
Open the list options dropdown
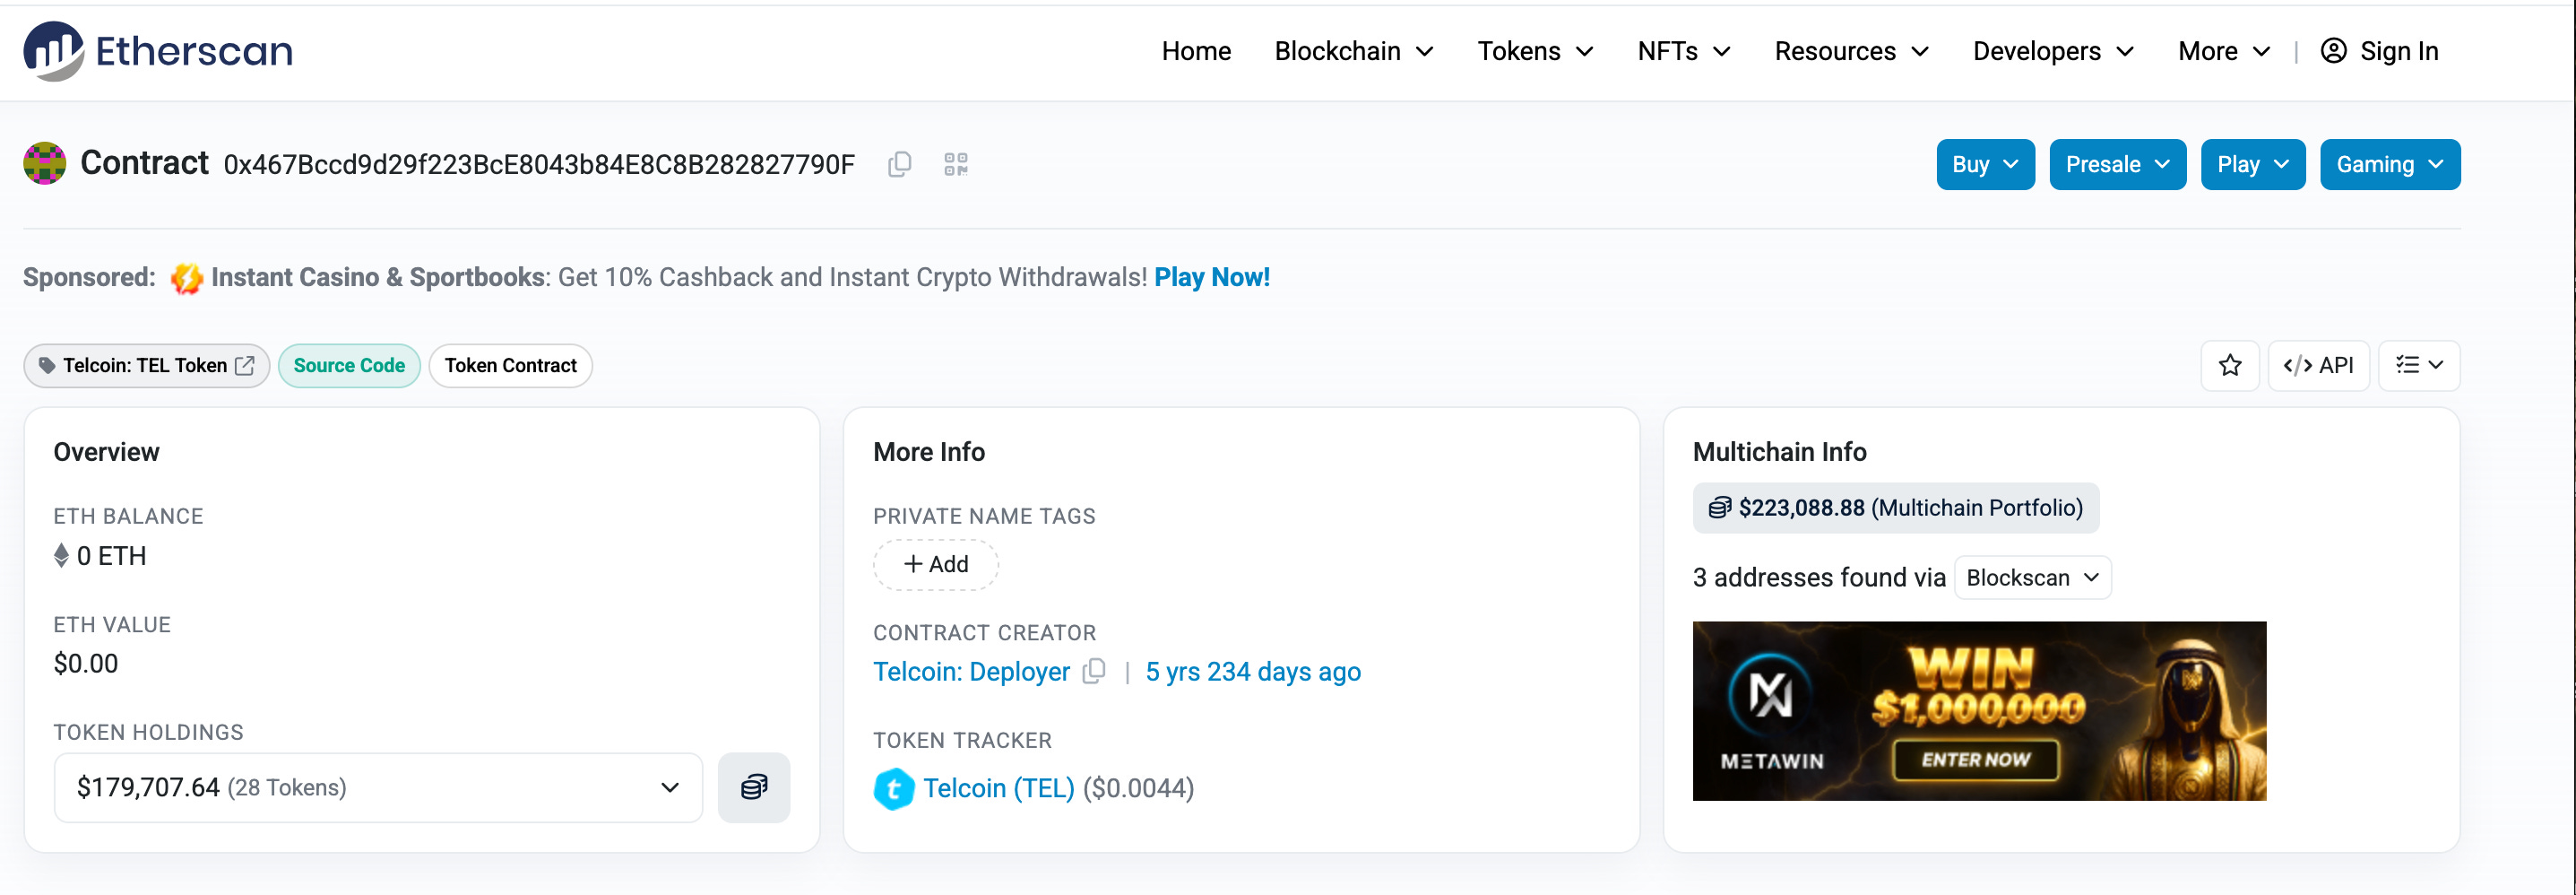tap(2418, 365)
